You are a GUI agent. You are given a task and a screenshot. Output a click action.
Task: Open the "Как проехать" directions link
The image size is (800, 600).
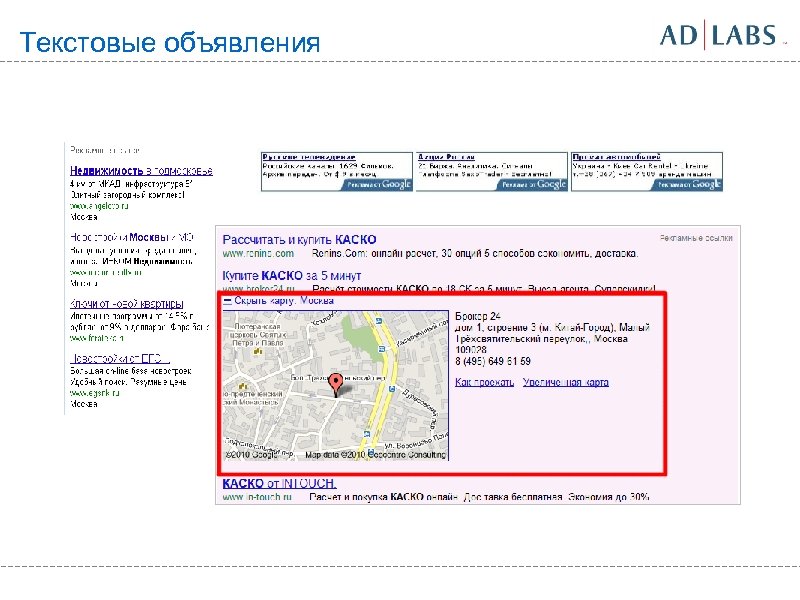(x=484, y=382)
